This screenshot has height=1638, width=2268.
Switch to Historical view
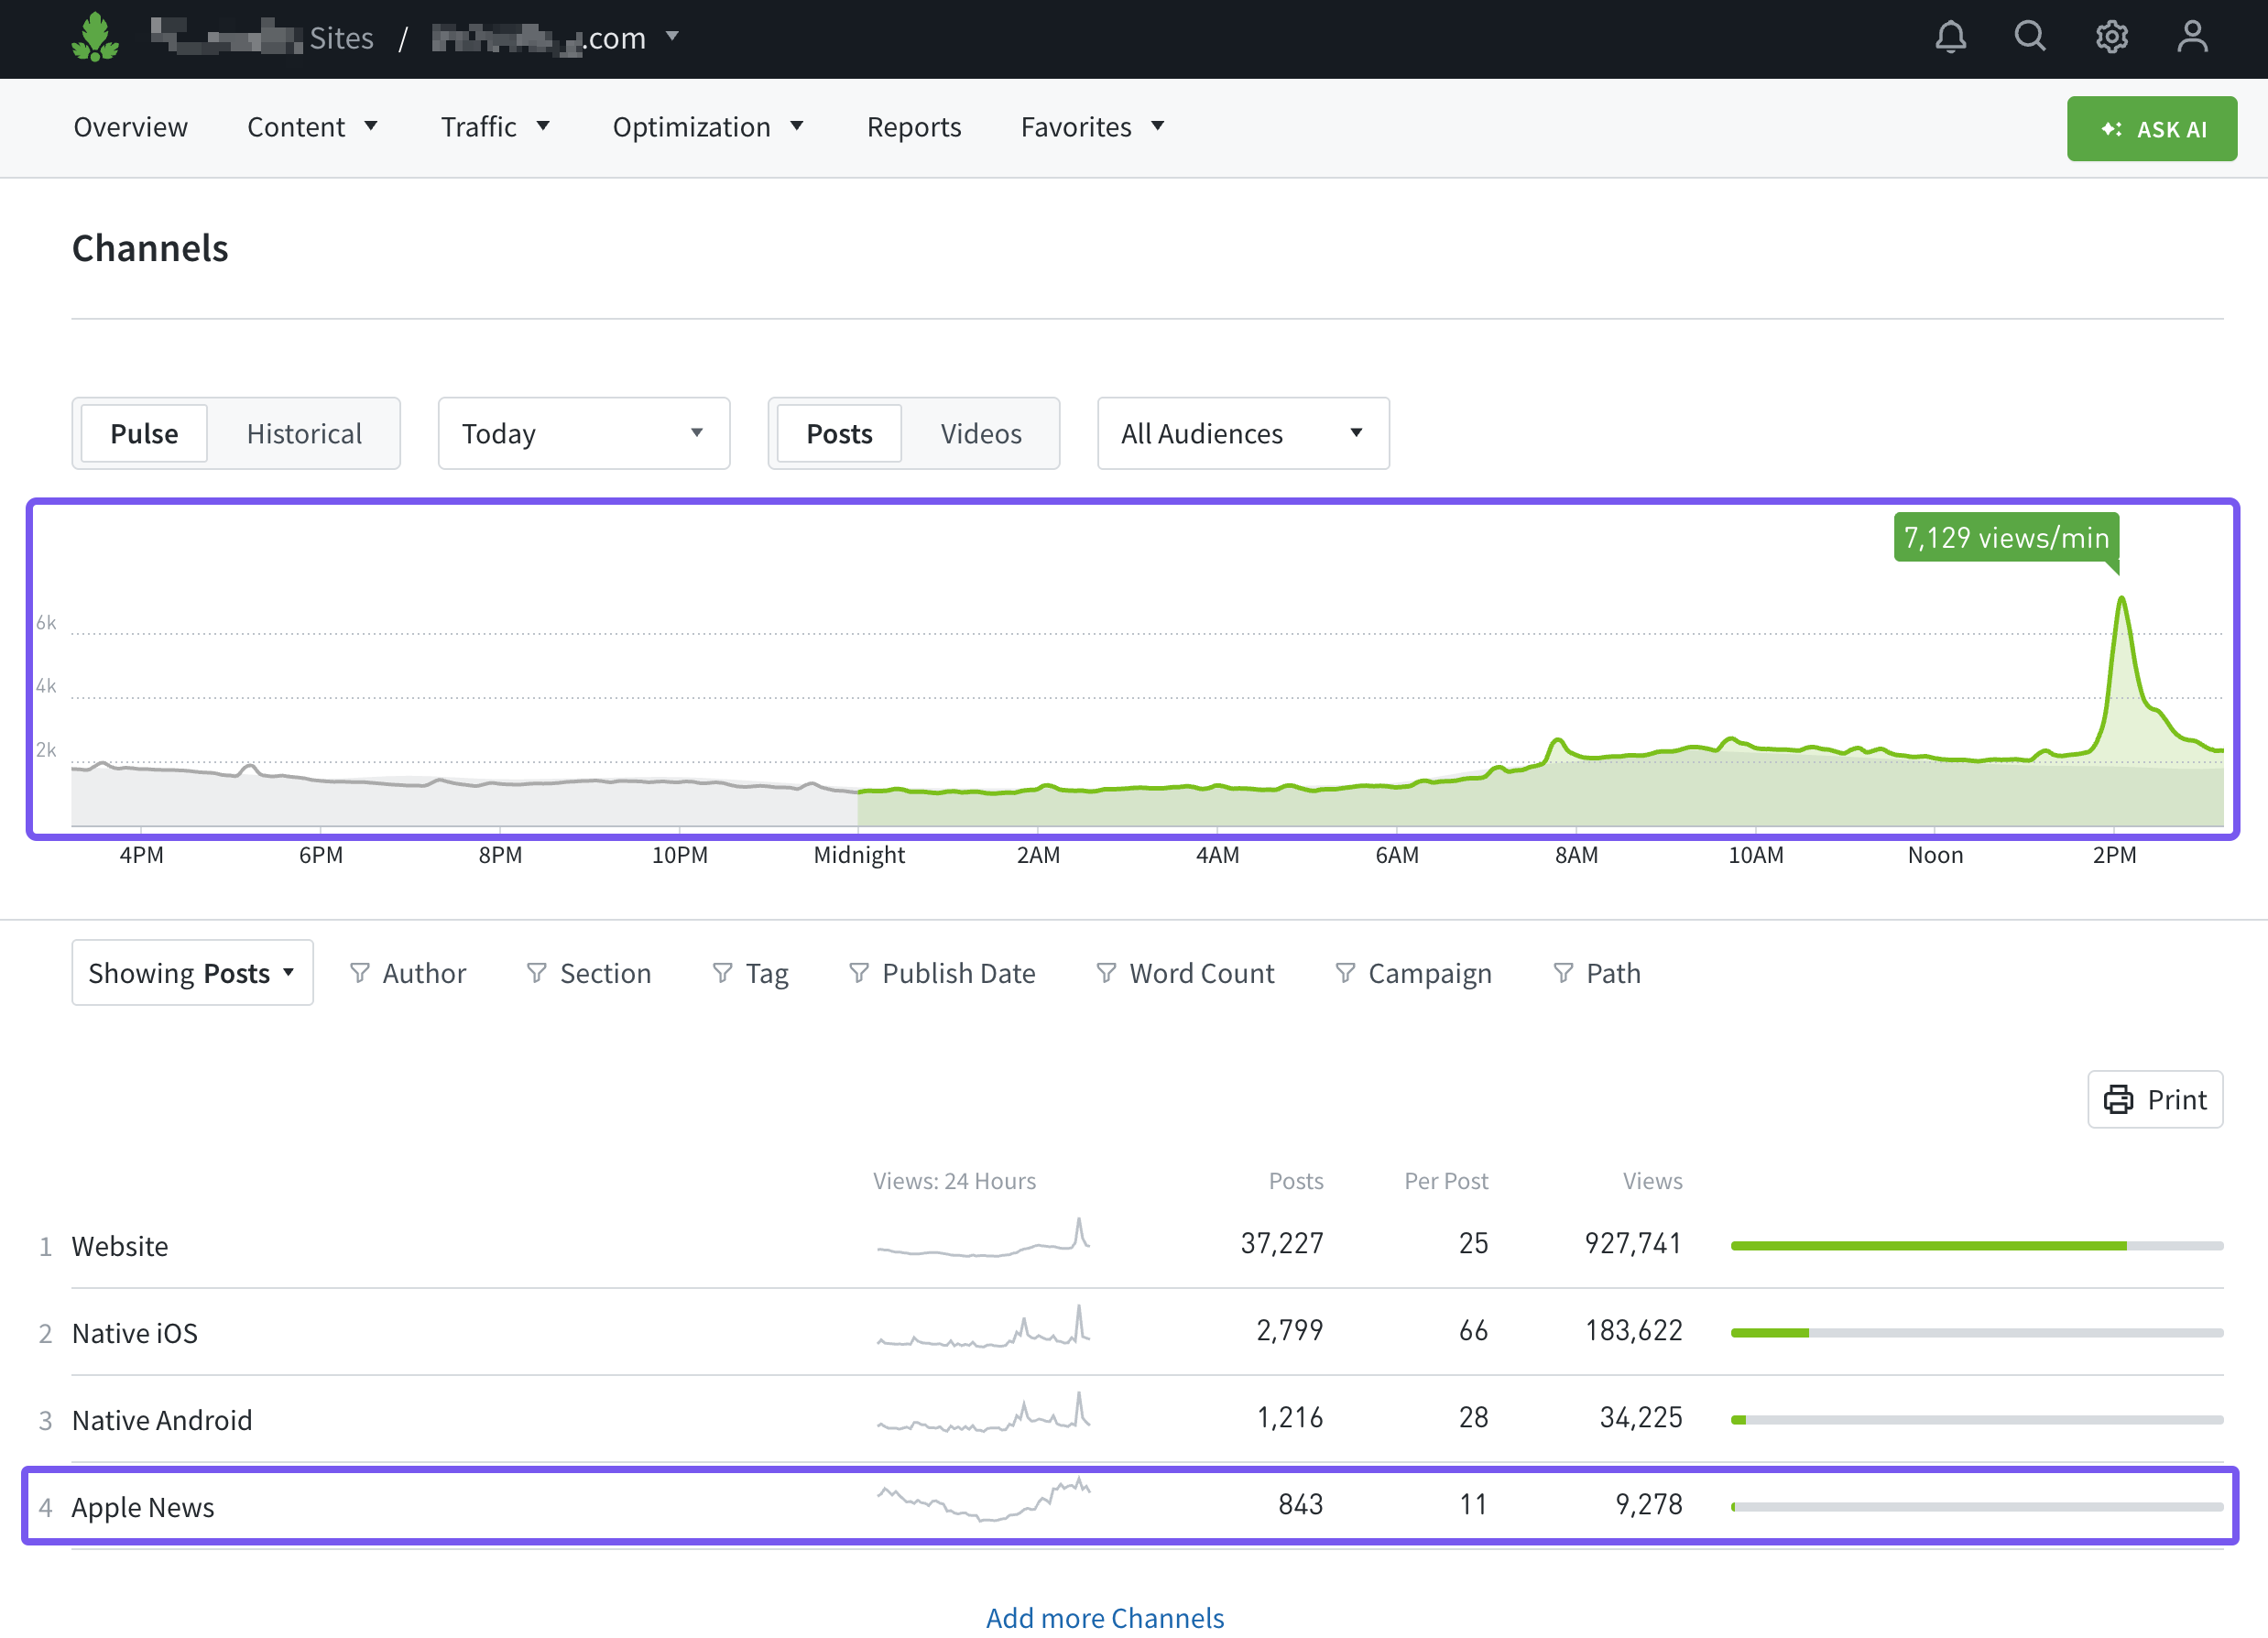[304, 433]
